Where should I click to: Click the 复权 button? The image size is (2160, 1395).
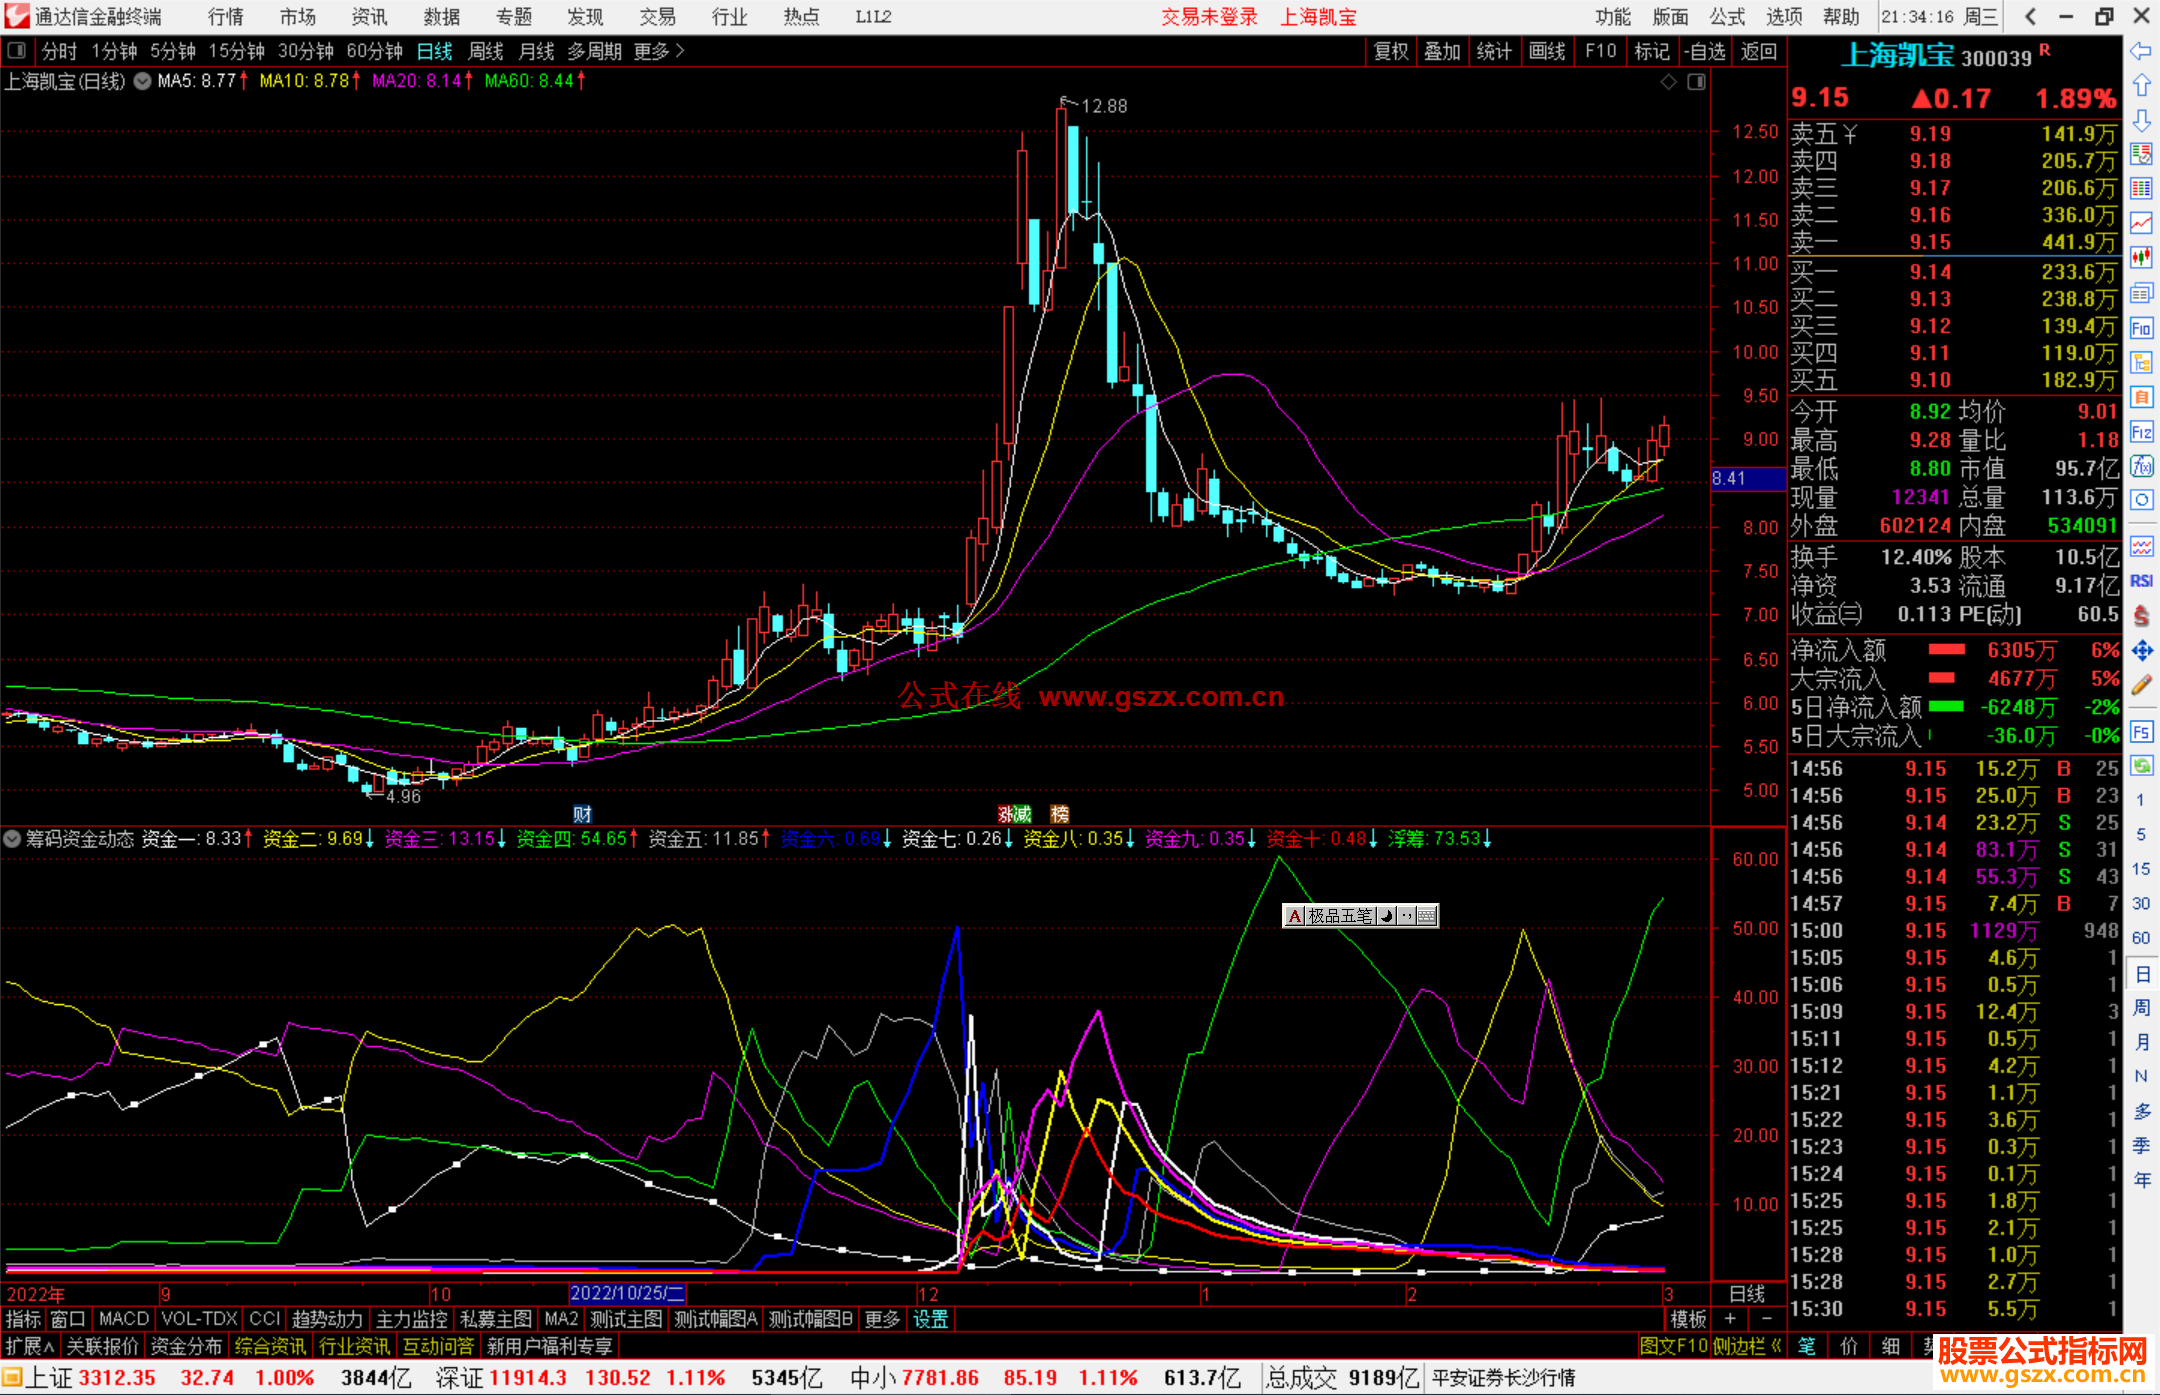1390,51
